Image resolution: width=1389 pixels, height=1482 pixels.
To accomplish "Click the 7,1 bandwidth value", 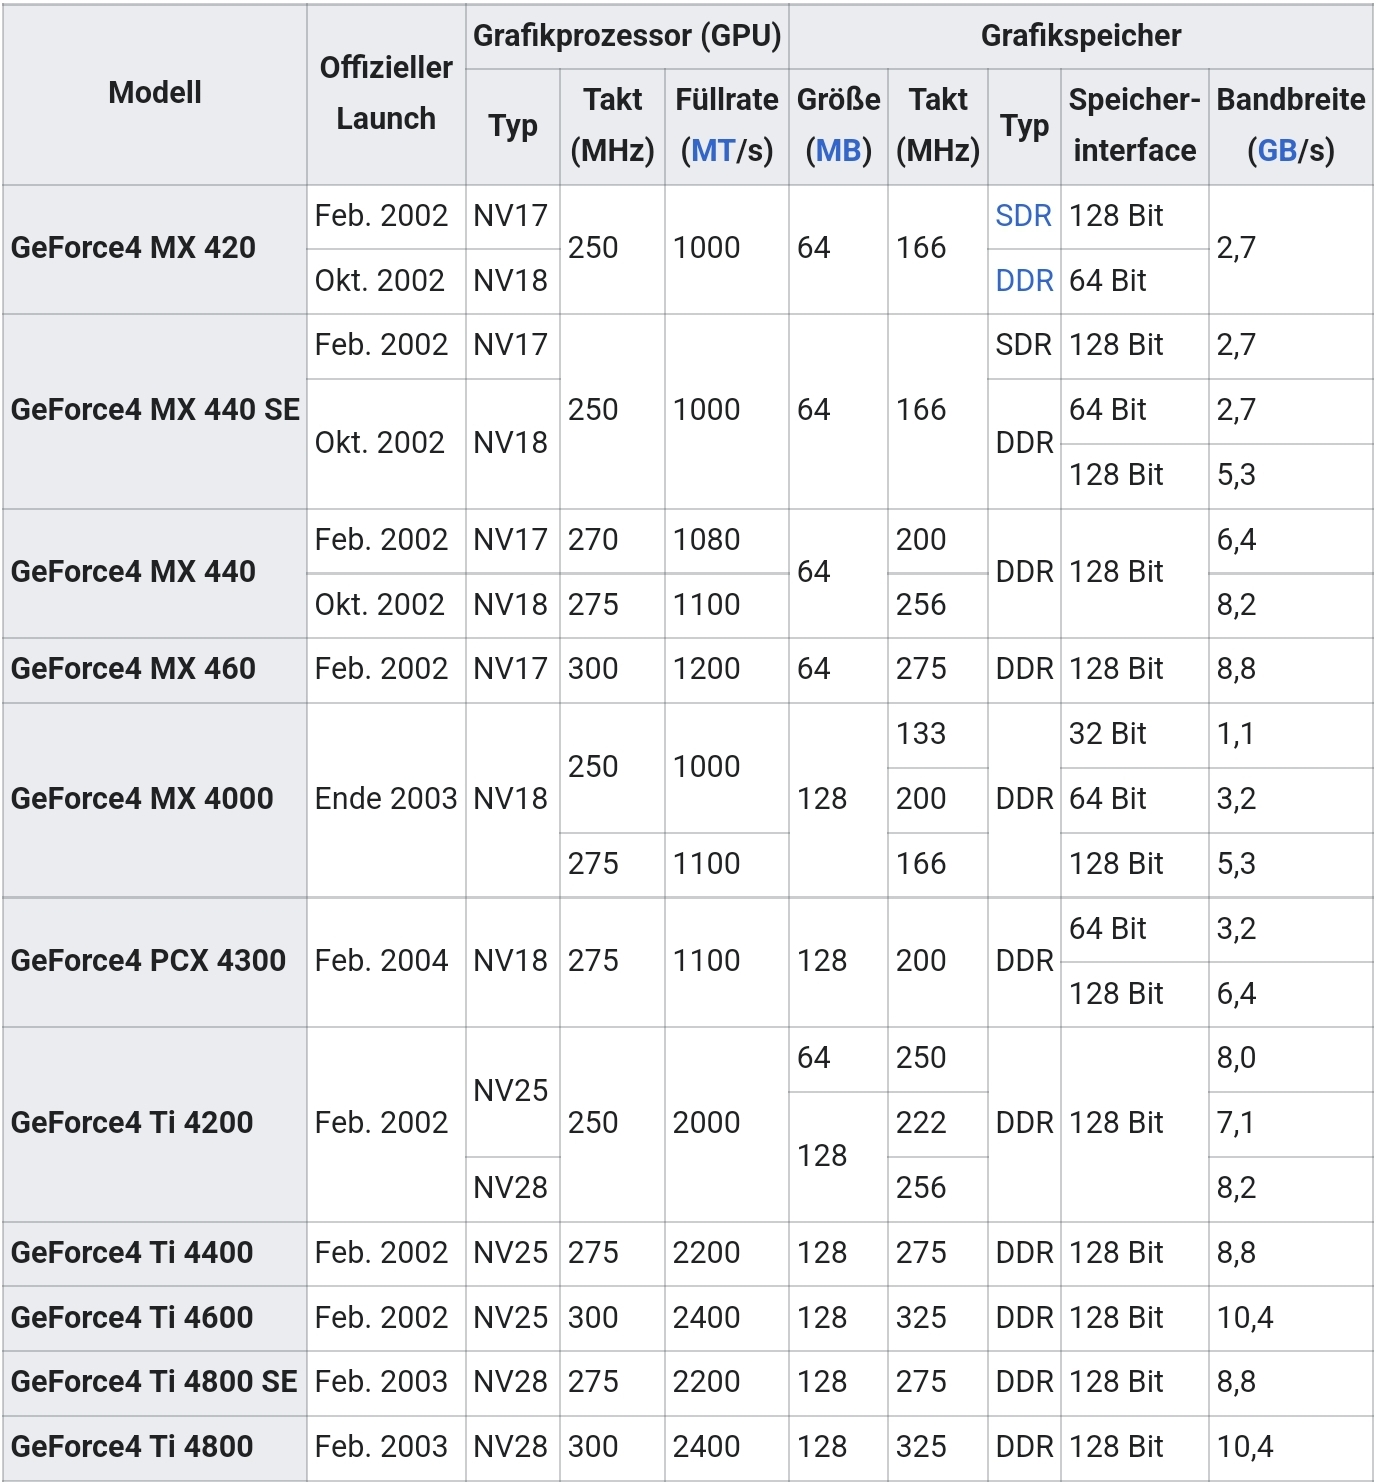I will pyautogui.click(x=1290, y=1124).
